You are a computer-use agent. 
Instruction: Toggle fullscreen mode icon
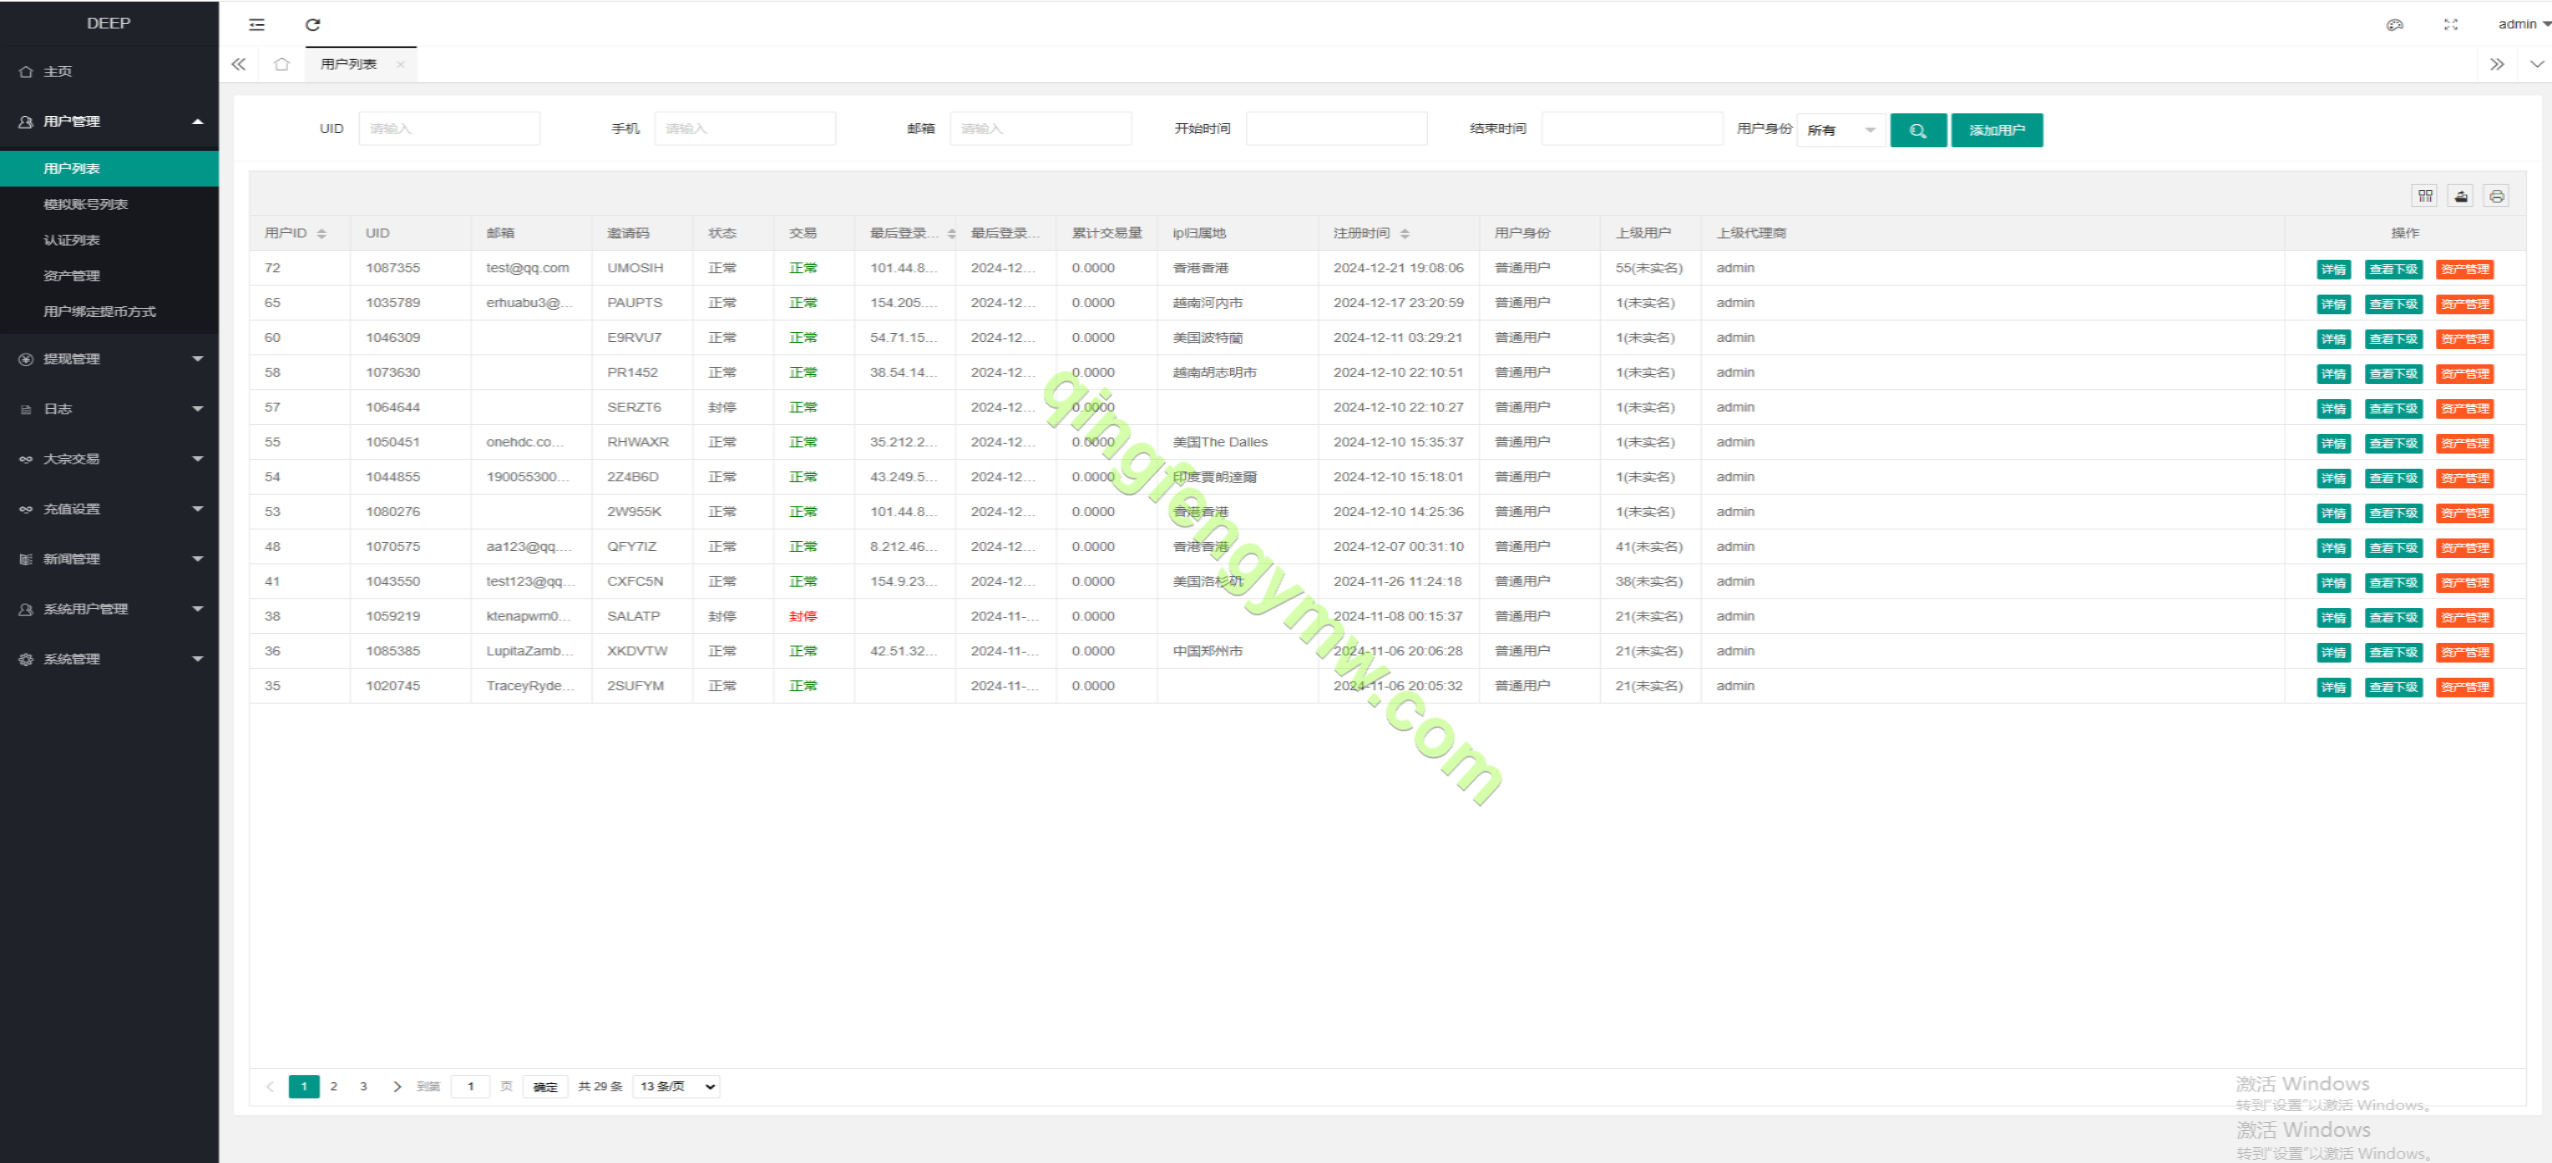pyautogui.click(x=2450, y=24)
